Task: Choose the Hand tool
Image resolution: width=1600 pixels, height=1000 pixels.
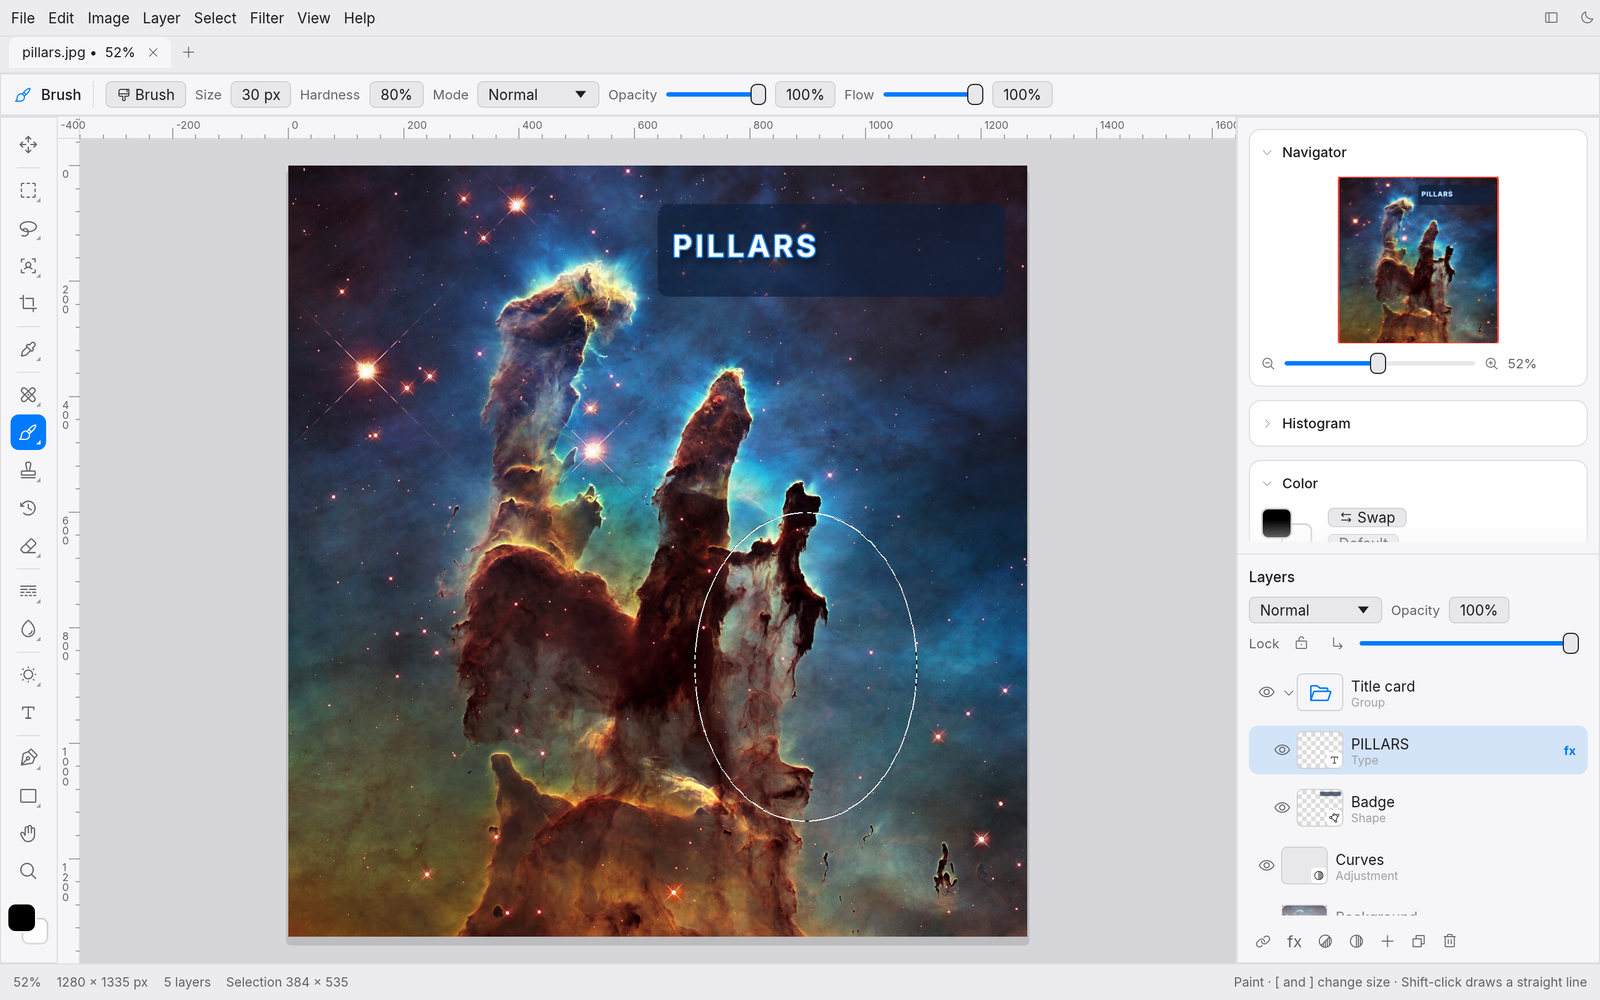Action: click(x=28, y=834)
